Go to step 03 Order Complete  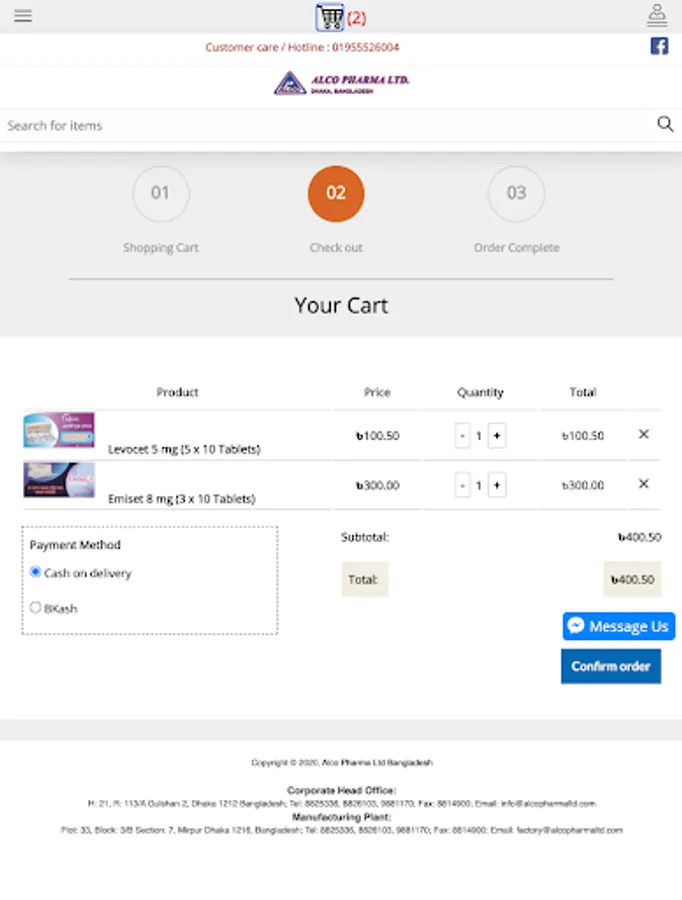[516, 193]
